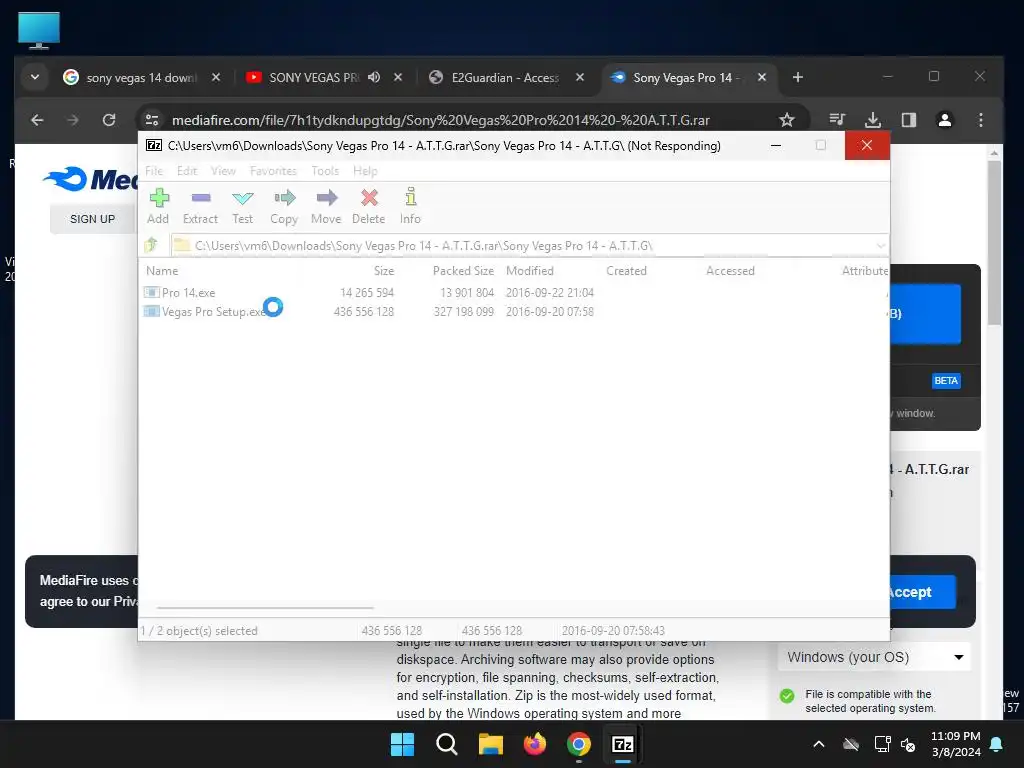Select the Pro 14.exe file row

(513, 293)
